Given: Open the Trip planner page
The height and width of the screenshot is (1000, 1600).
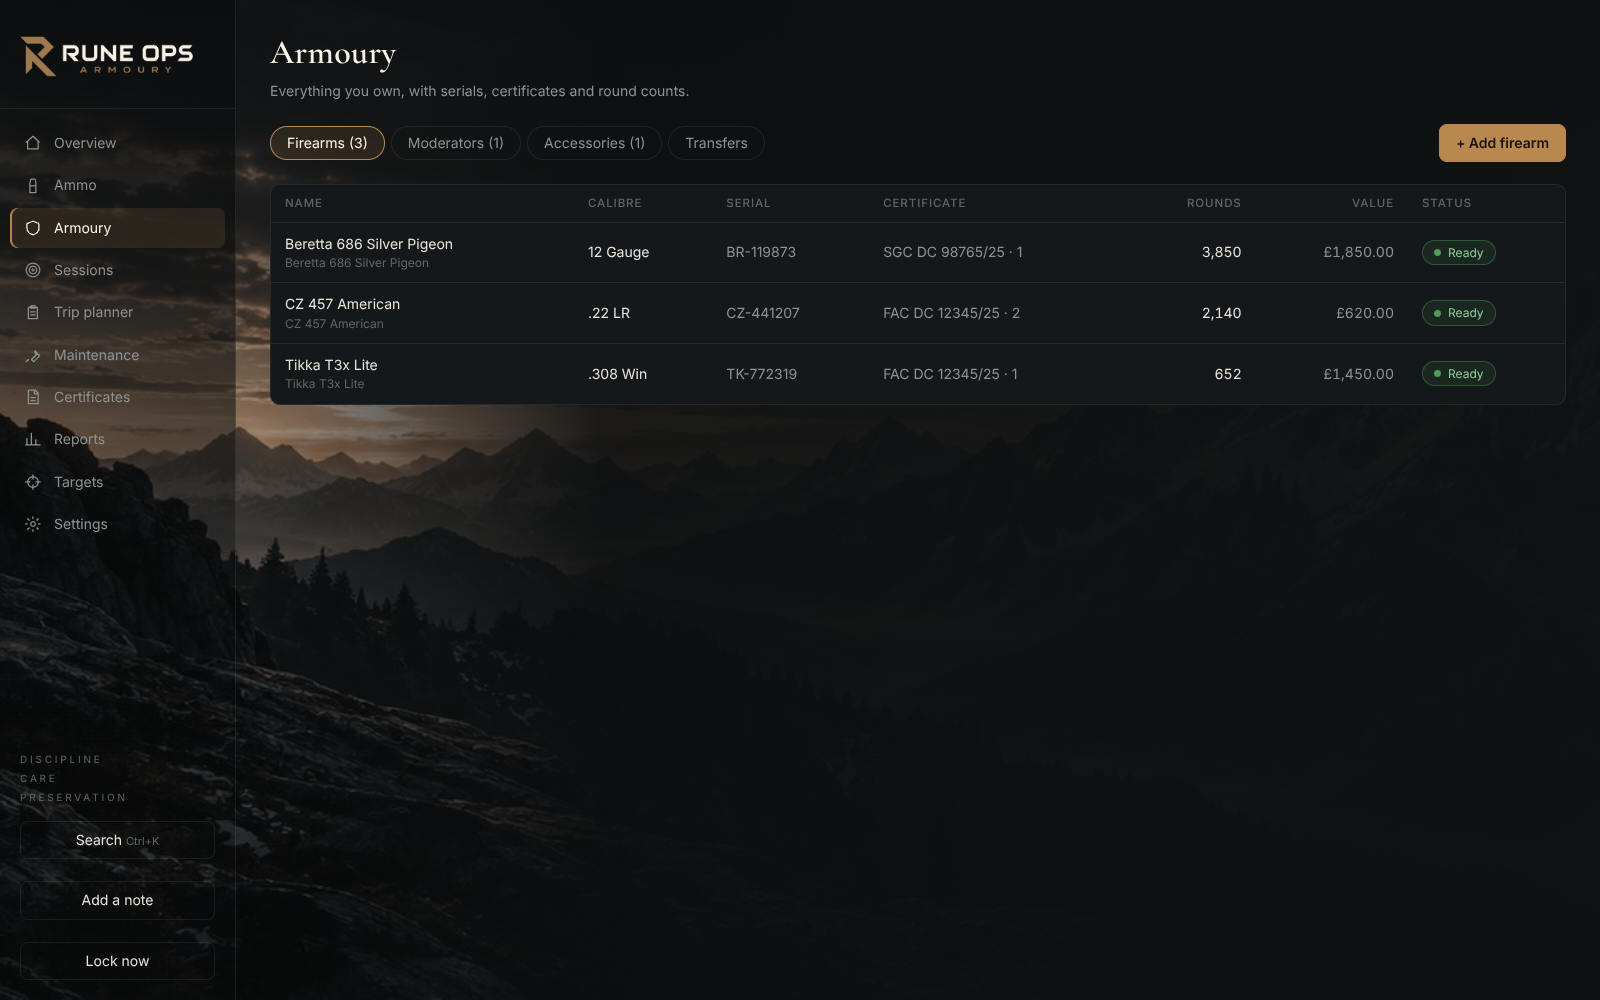Looking at the screenshot, I should pos(117,312).
